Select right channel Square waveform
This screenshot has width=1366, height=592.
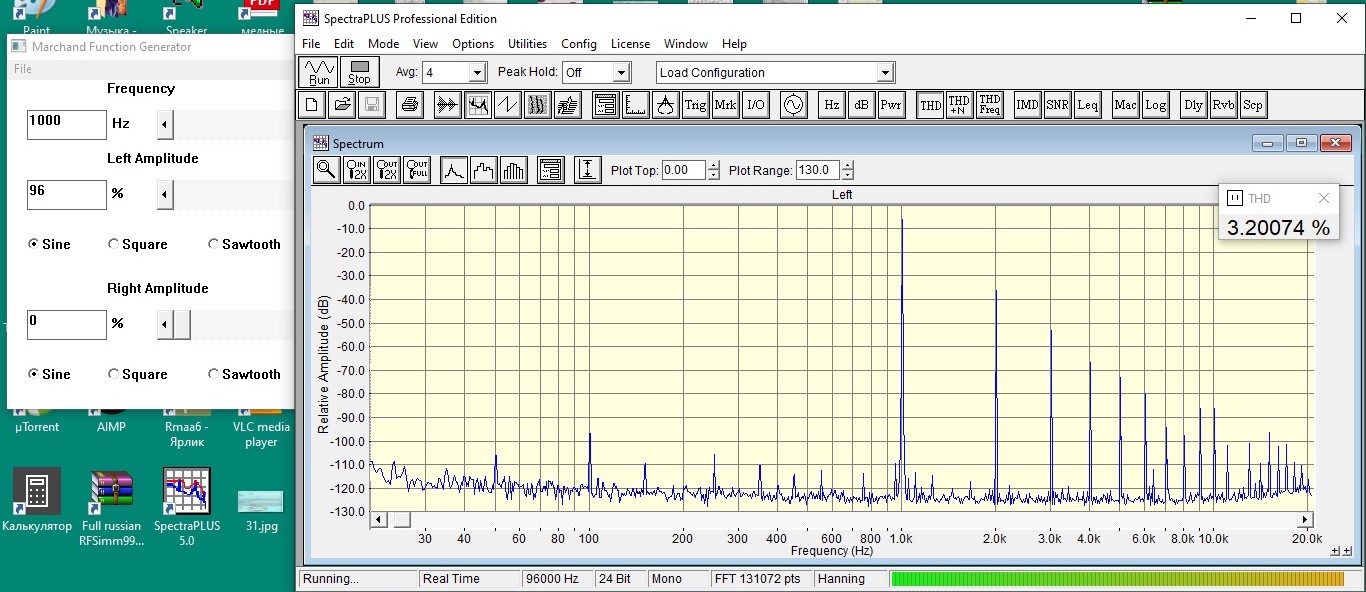138,374
